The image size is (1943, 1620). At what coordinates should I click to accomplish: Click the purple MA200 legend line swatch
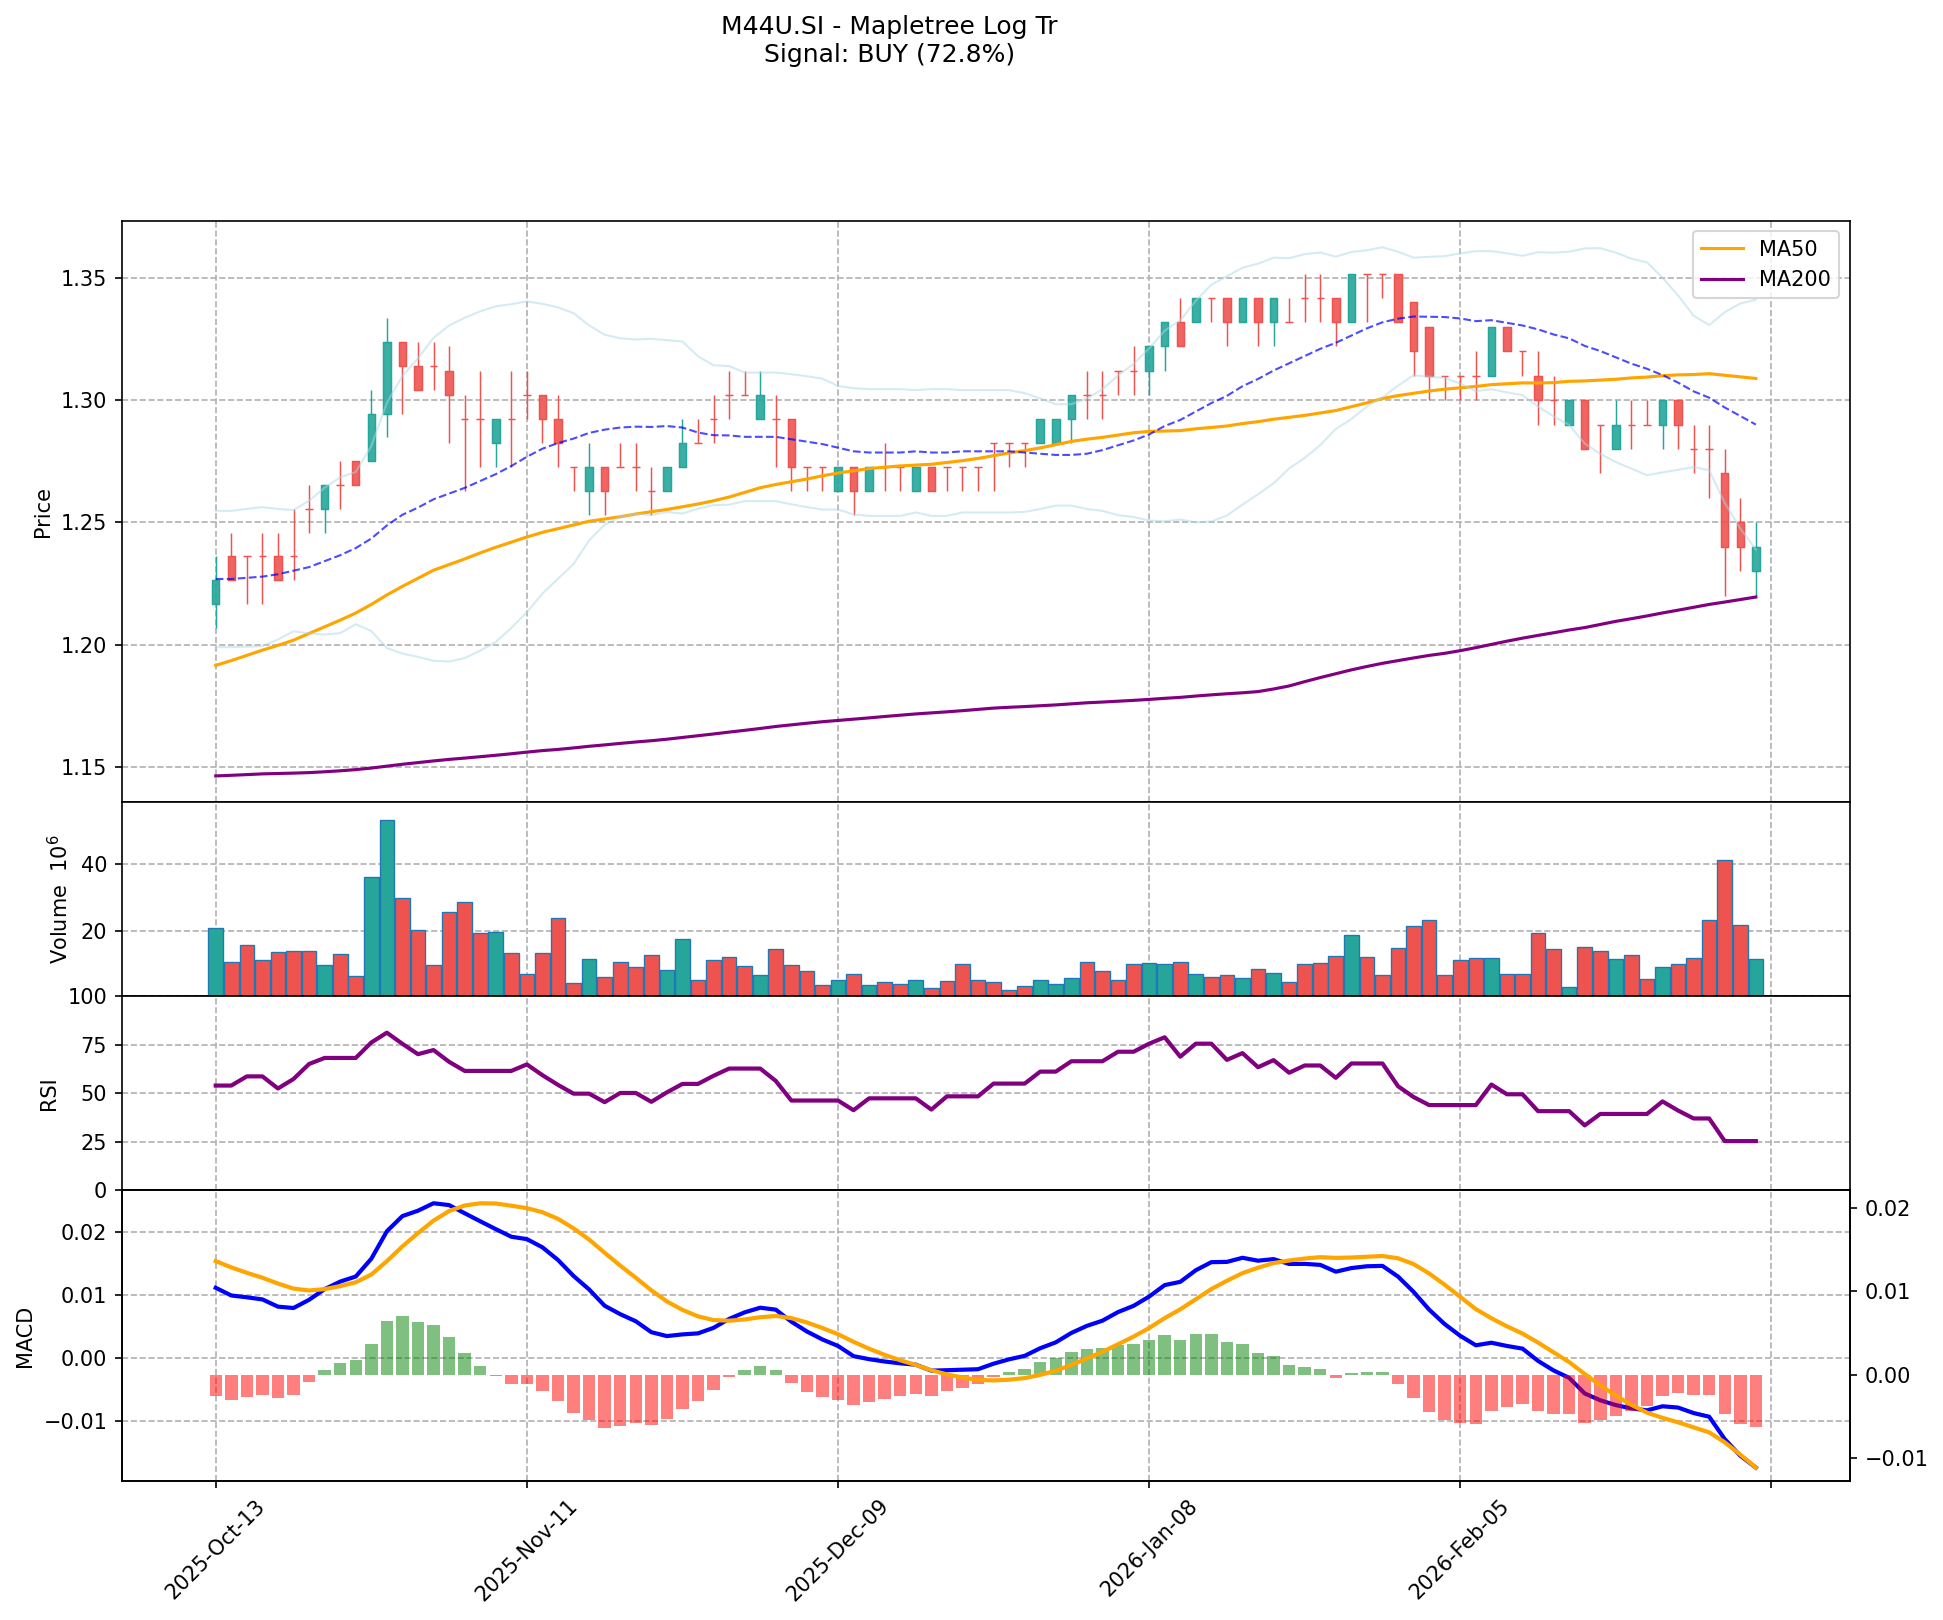(1722, 279)
